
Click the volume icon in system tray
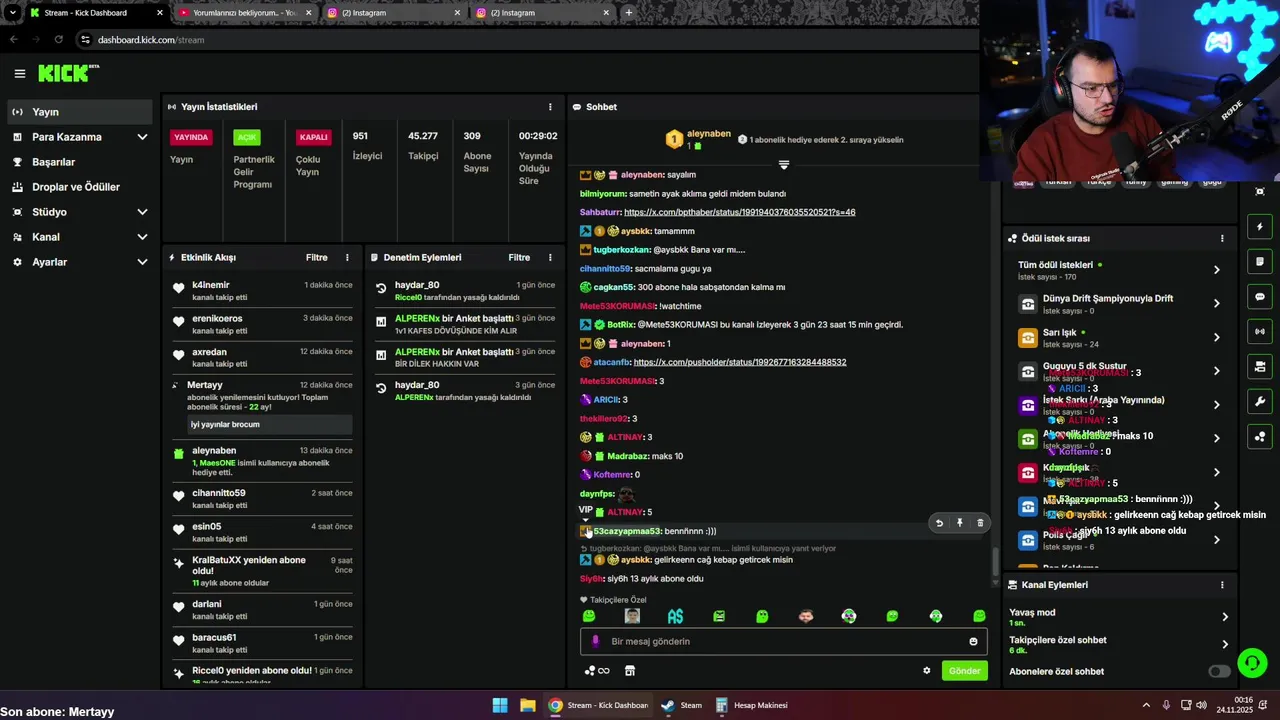coord(1200,705)
